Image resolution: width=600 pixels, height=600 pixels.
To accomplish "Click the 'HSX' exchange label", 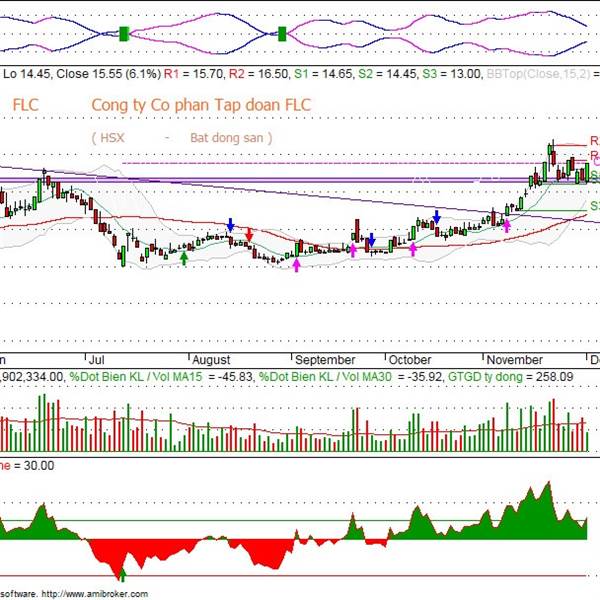I will click(112, 138).
